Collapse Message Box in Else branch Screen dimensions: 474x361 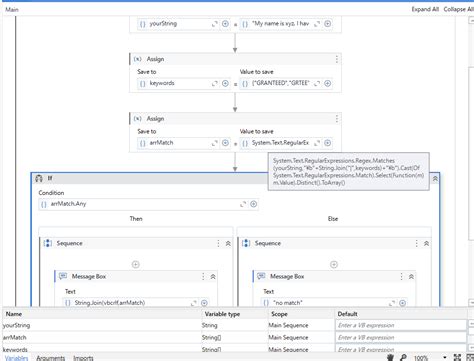411,277
